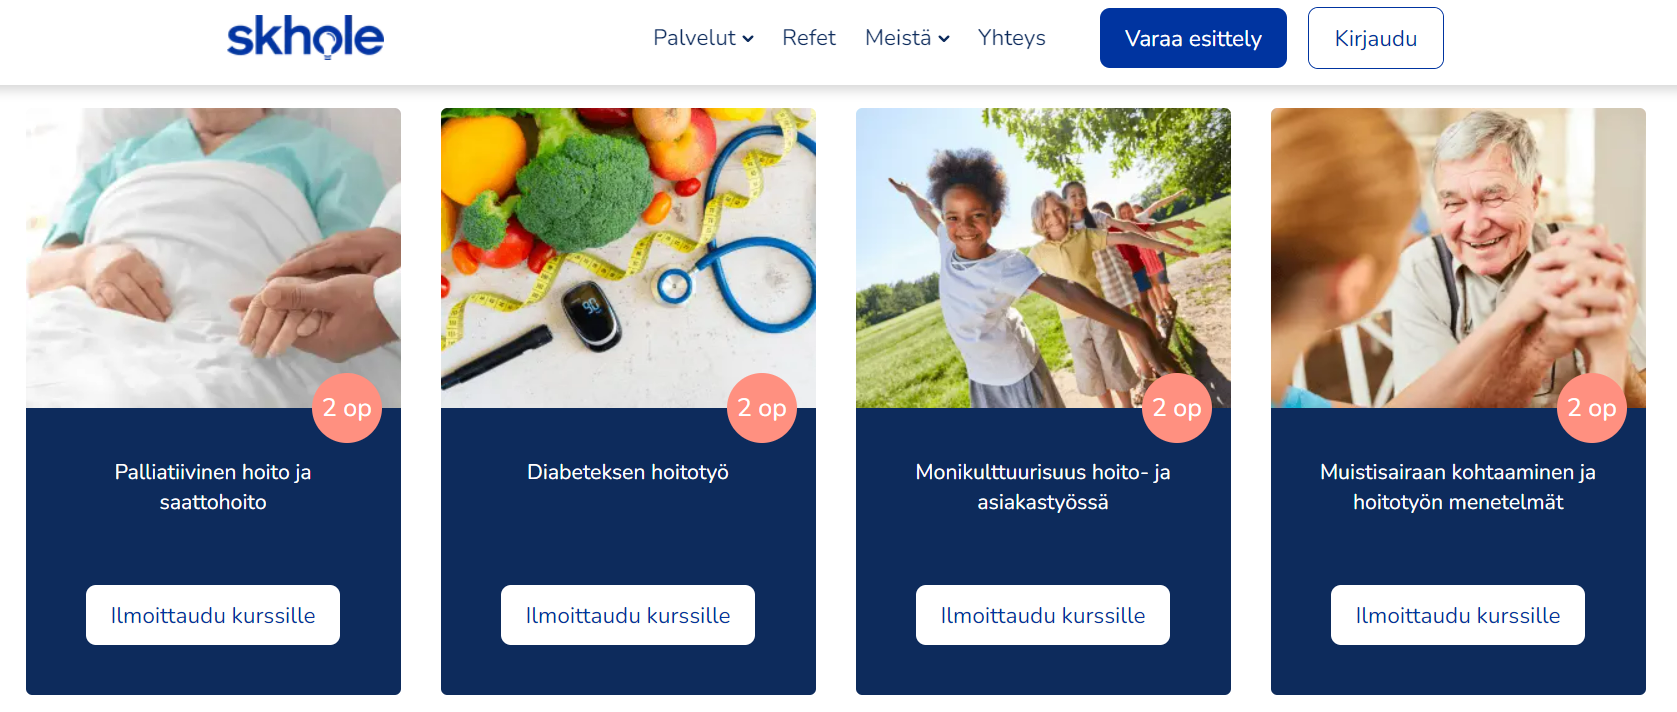The height and width of the screenshot is (712, 1677).
Task: Open the palliative care course image
Action: tap(213, 258)
